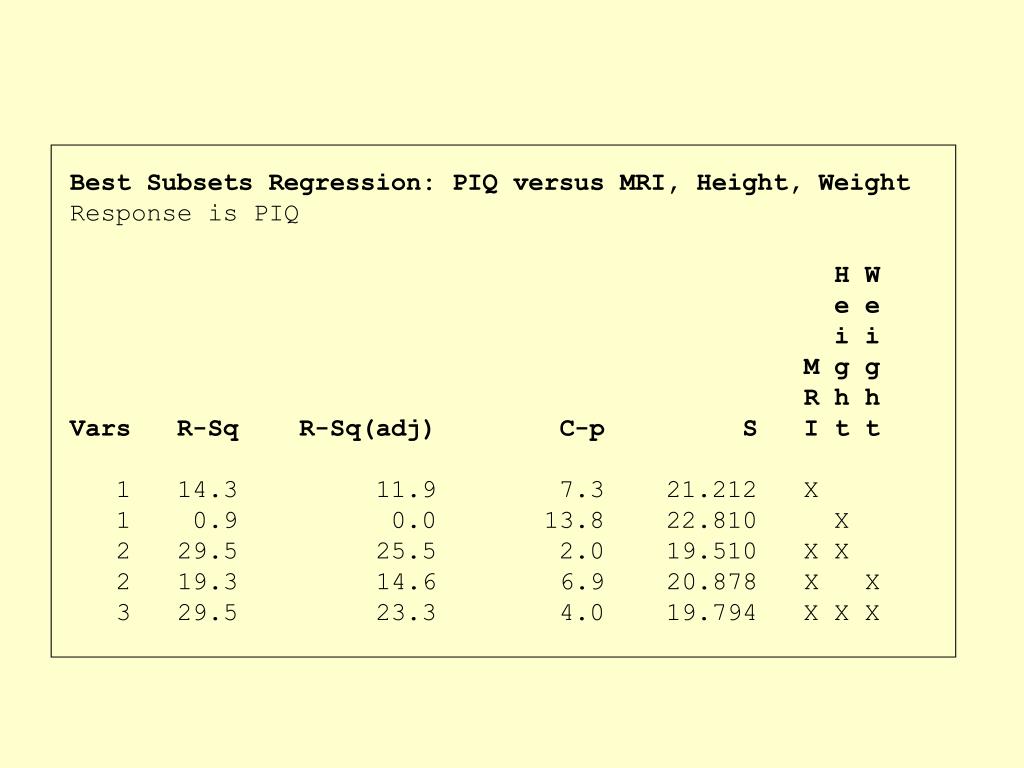This screenshot has height=768, width=1024.
Task: Click the MRI X mark in first row
Action: [x=811, y=490]
